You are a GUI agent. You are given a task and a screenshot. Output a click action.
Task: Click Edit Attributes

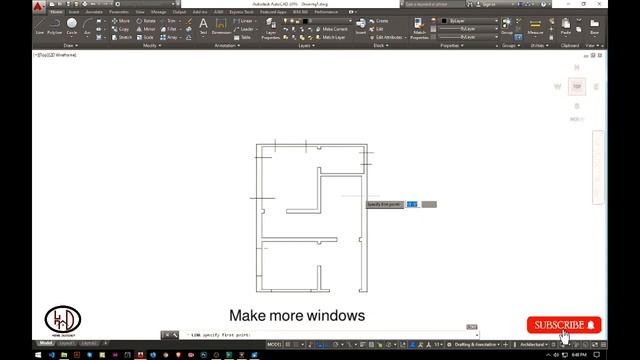tap(387, 38)
